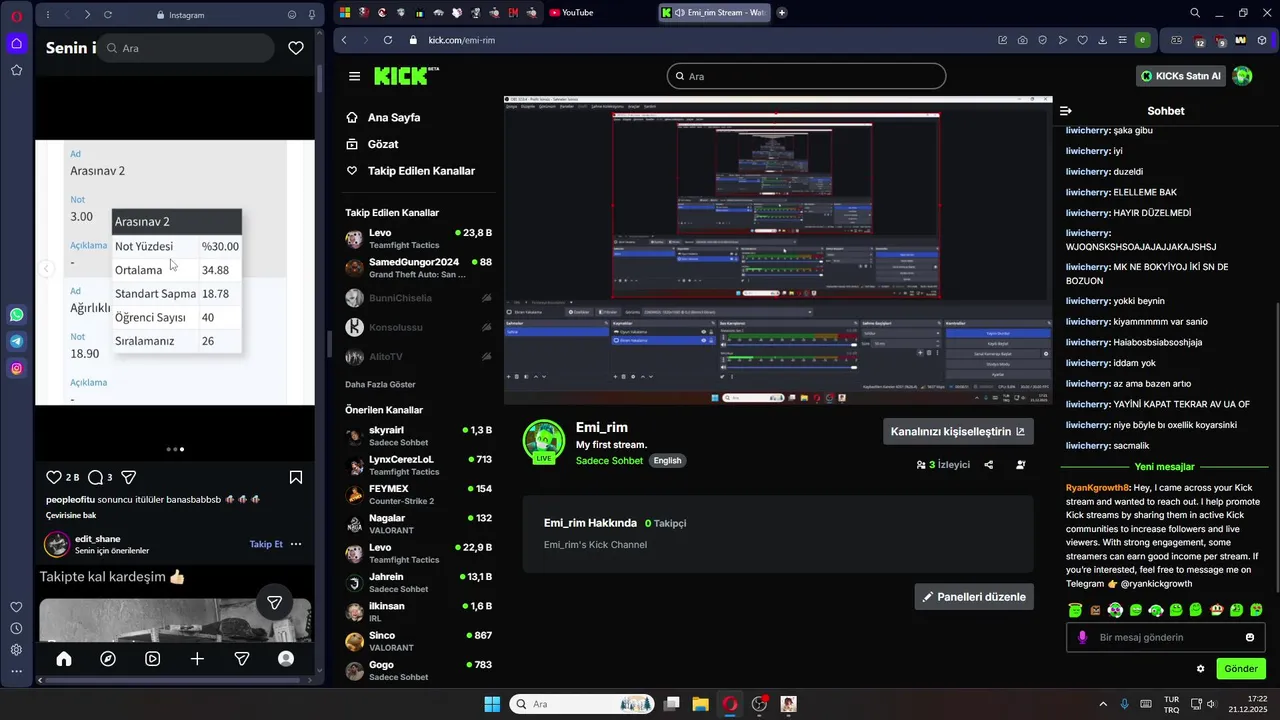Open Instagram Reels icon
The image size is (1280, 720).
[x=153, y=659]
